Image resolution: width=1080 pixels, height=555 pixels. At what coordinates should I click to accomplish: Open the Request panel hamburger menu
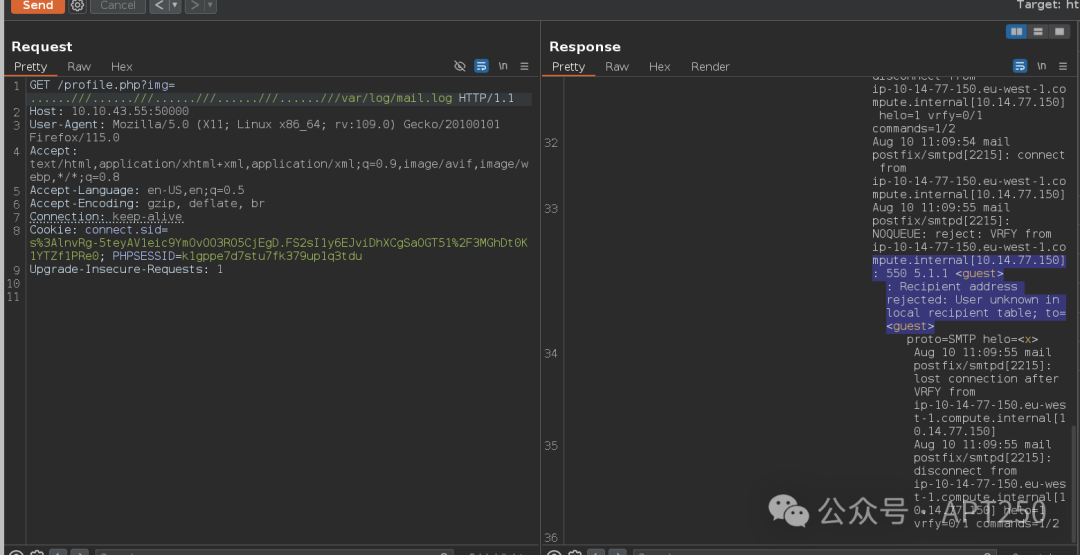(525, 66)
